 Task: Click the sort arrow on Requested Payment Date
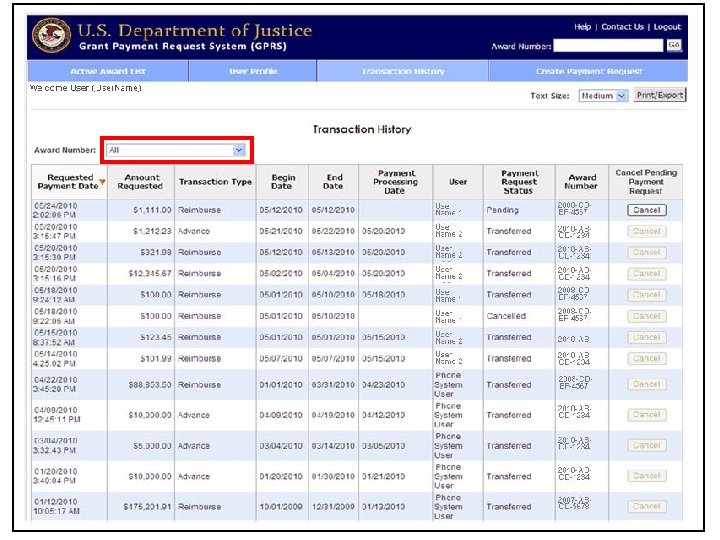(x=102, y=182)
